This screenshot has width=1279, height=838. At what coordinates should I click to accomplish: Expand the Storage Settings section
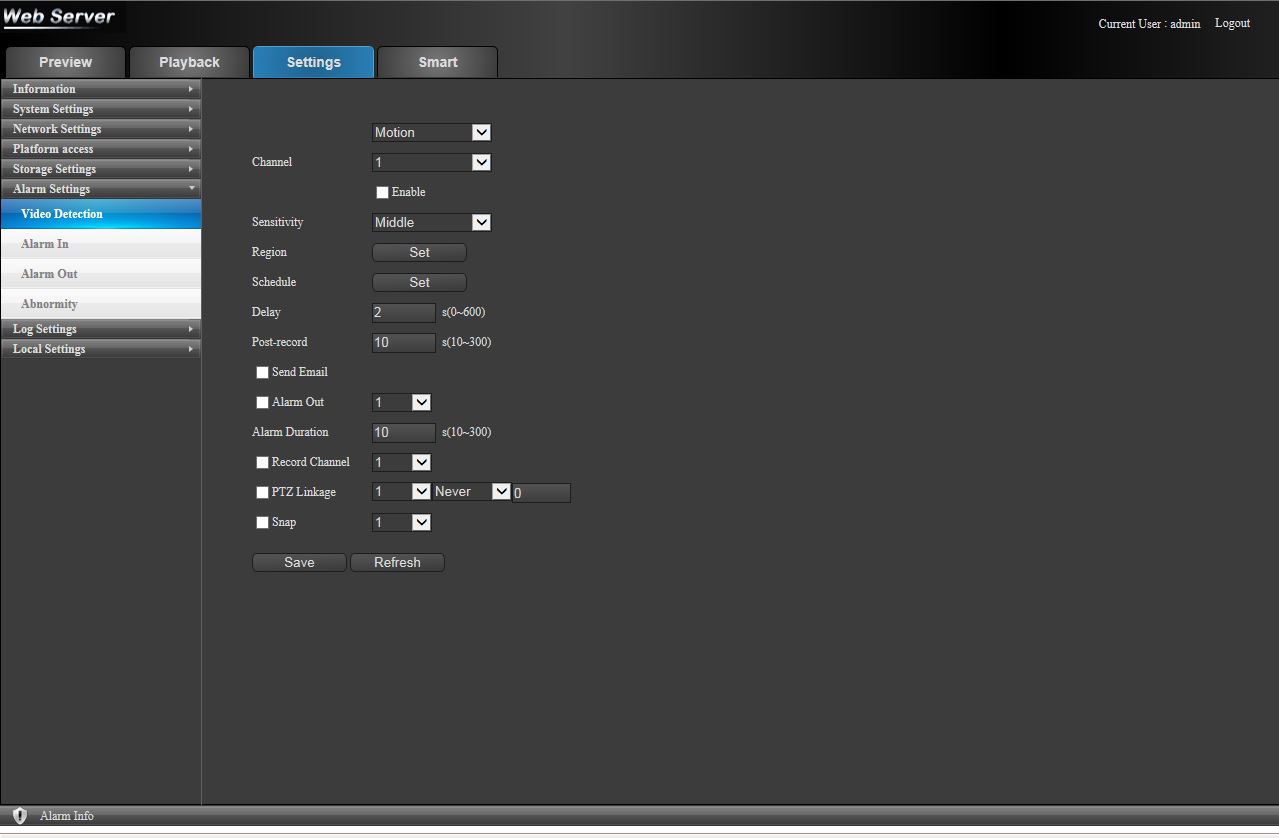(x=100, y=169)
